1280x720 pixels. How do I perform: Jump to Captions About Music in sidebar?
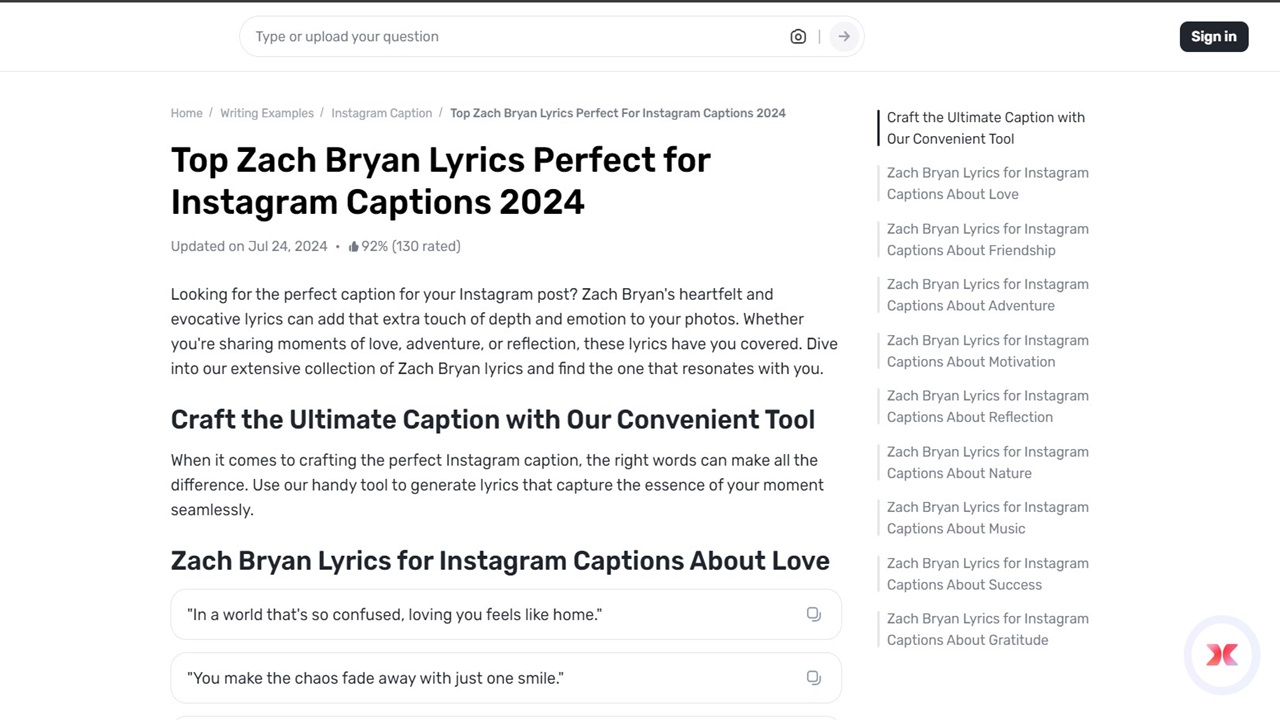pyautogui.click(x=988, y=518)
